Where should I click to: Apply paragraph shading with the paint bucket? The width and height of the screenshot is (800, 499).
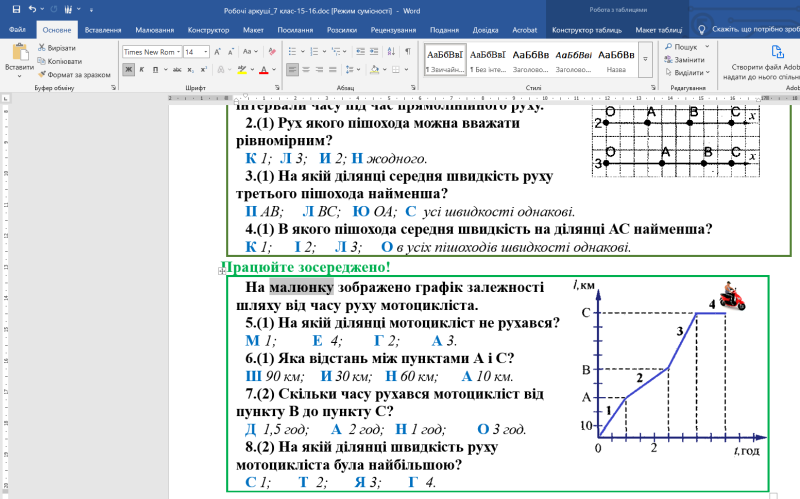[x=374, y=69]
